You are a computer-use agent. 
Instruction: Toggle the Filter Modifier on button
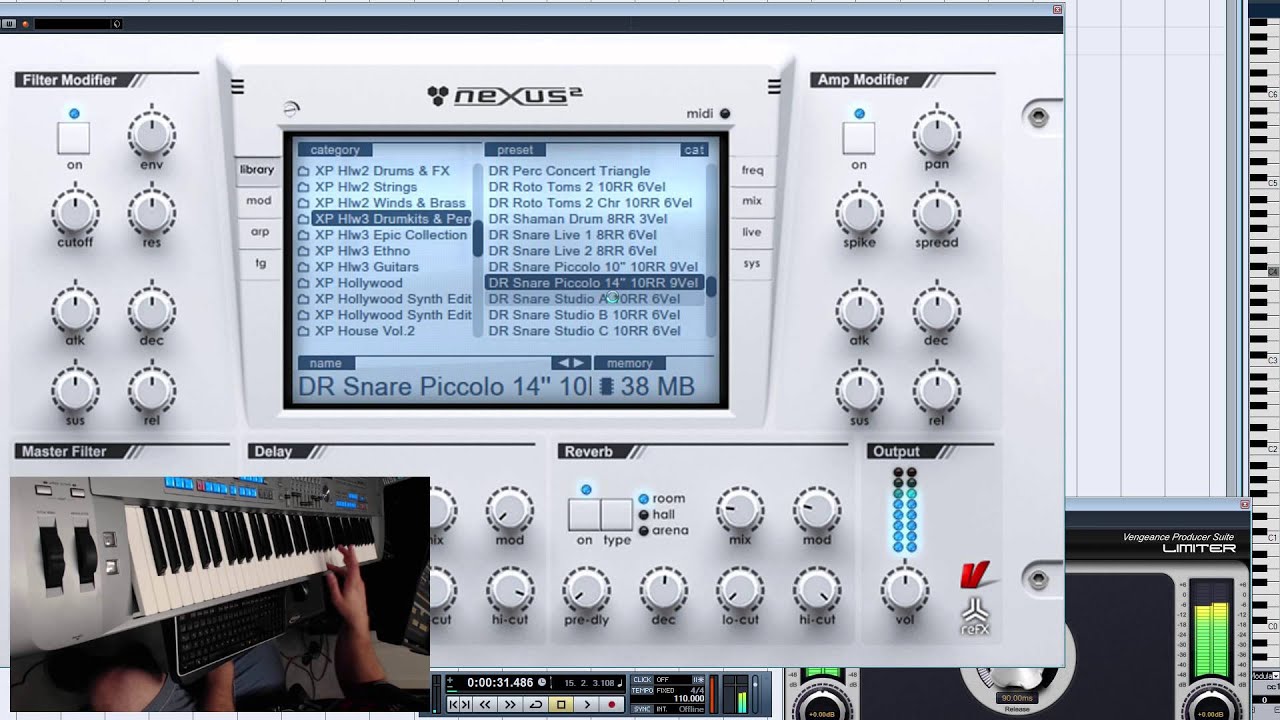74,138
